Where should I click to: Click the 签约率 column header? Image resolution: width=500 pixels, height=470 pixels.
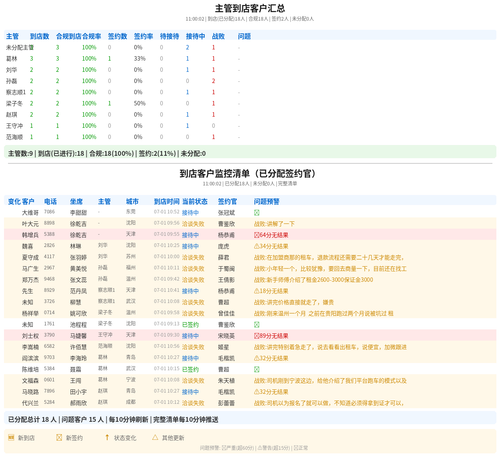[x=143, y=36]
